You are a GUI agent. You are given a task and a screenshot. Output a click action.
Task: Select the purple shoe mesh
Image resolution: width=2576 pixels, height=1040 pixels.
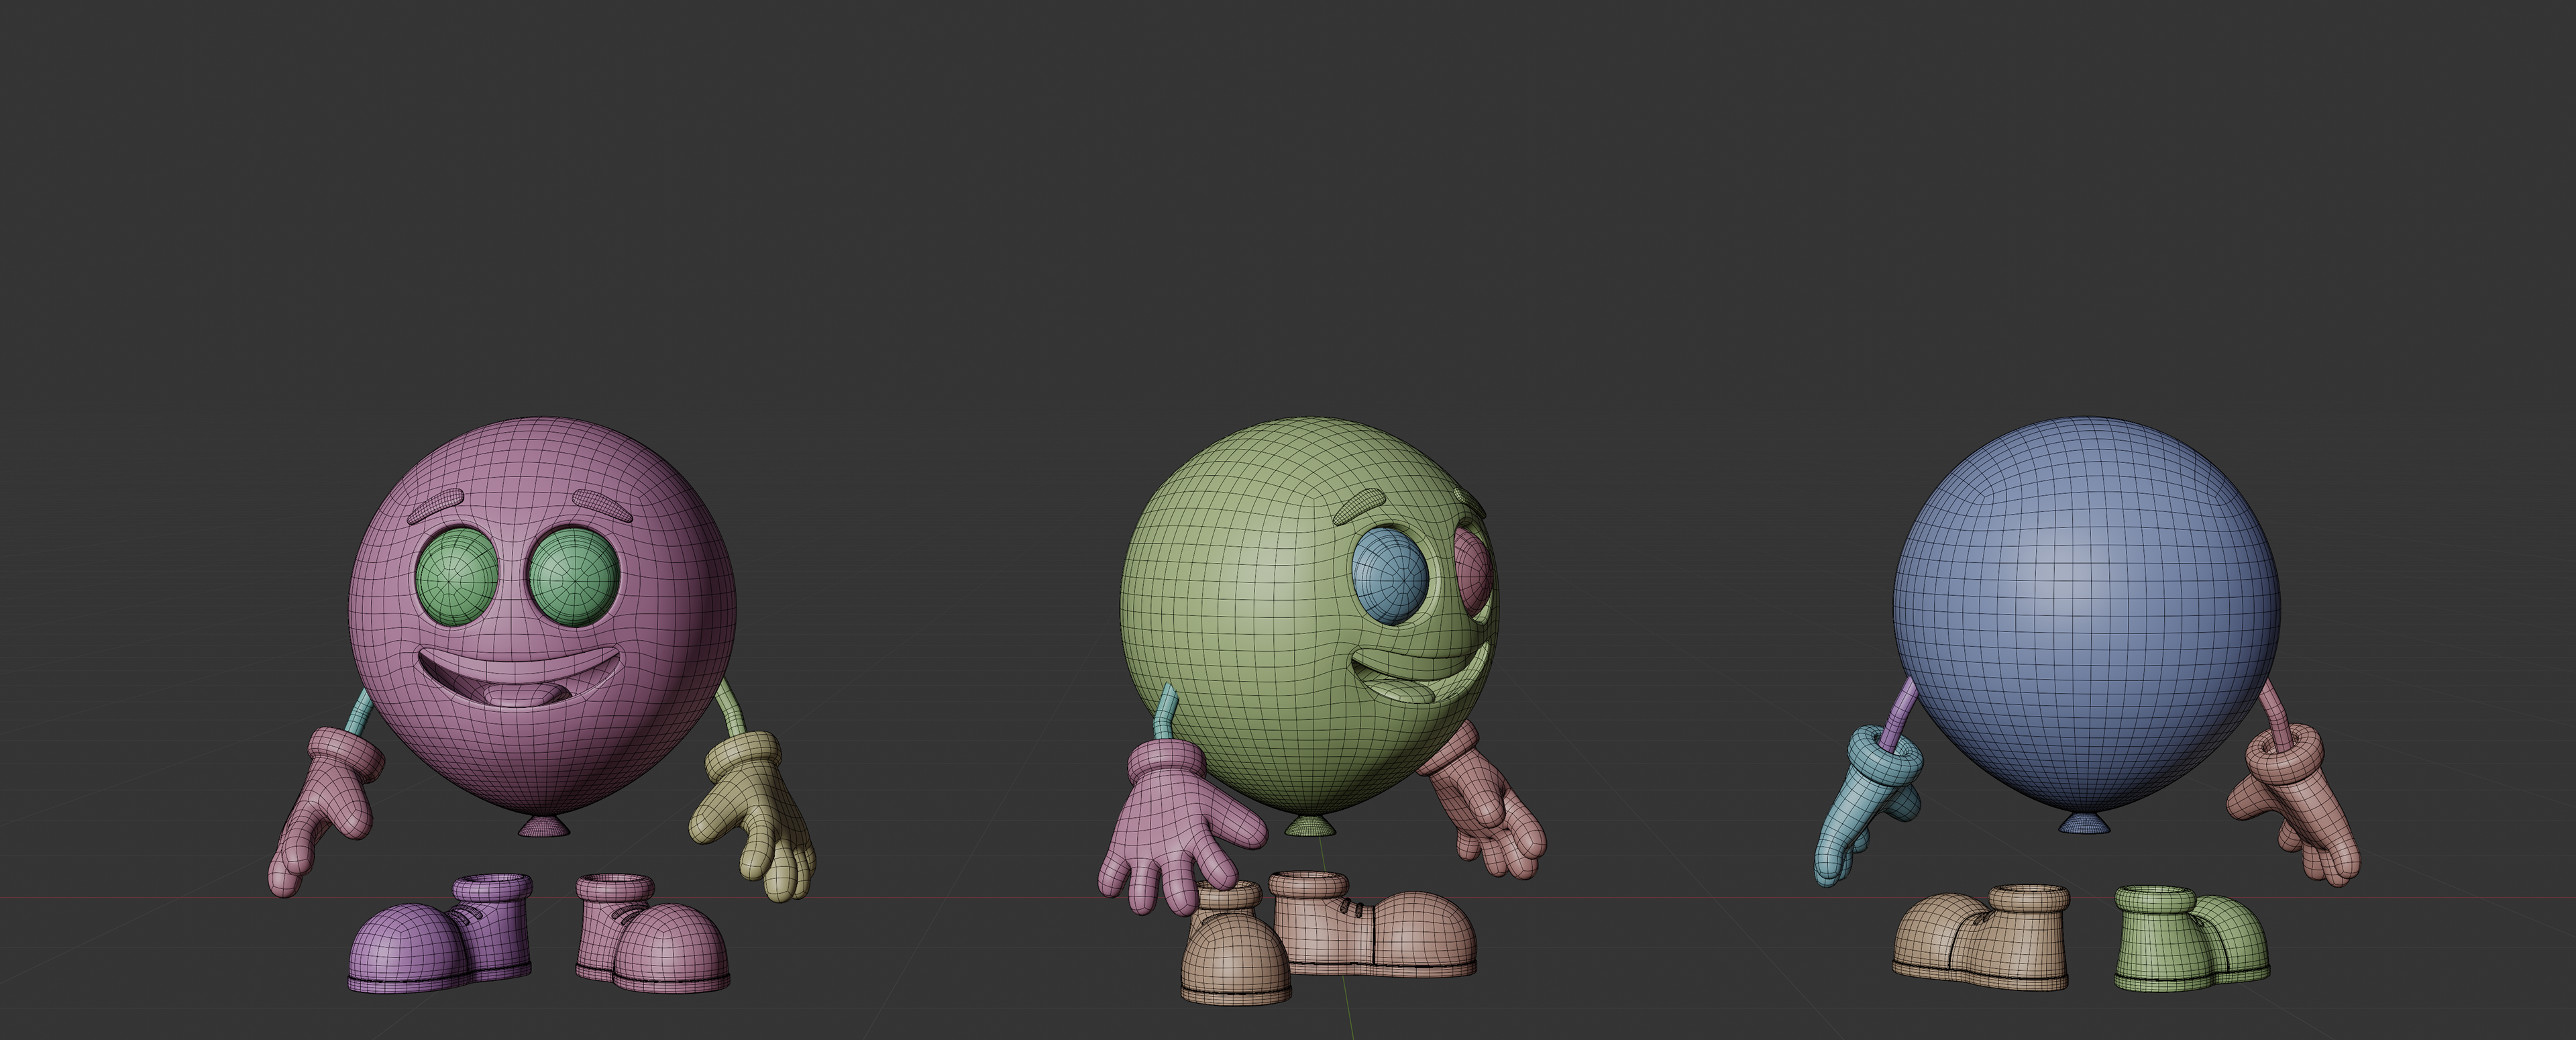tap(420, 942)
